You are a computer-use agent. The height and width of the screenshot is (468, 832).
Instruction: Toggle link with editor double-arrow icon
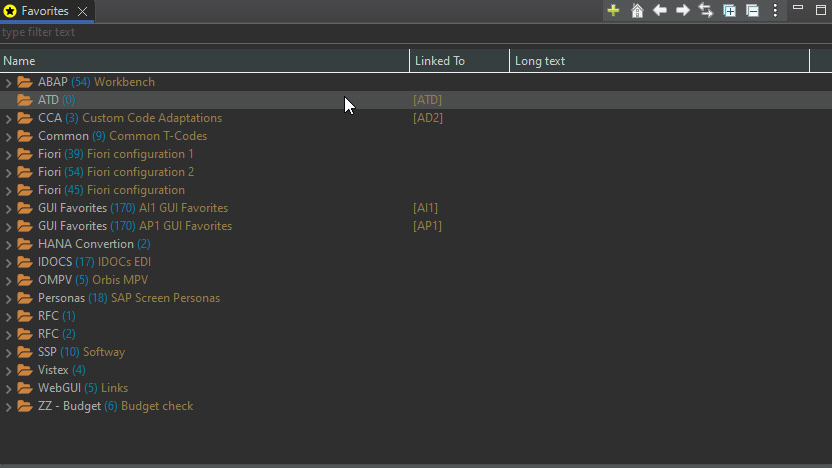coord(706,11)
